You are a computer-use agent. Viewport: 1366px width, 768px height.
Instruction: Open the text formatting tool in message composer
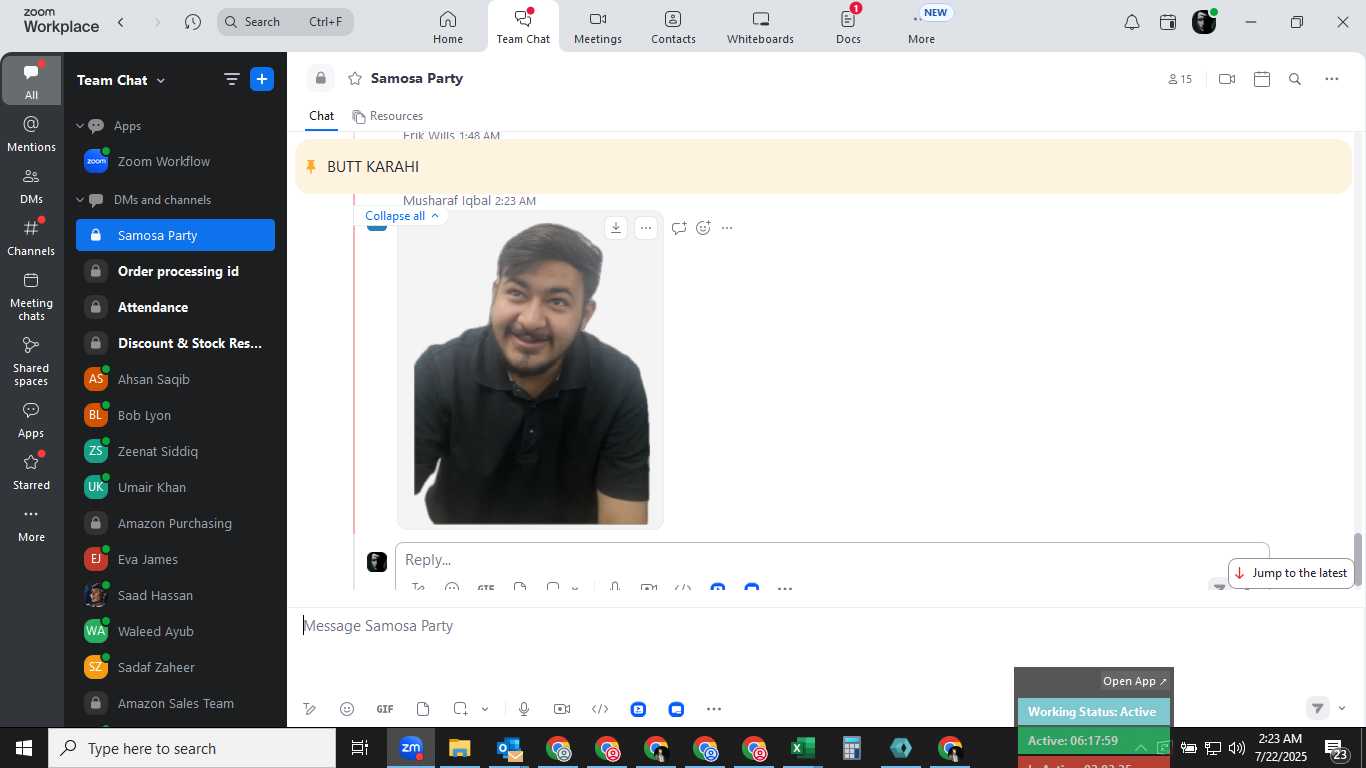[310, 709]
